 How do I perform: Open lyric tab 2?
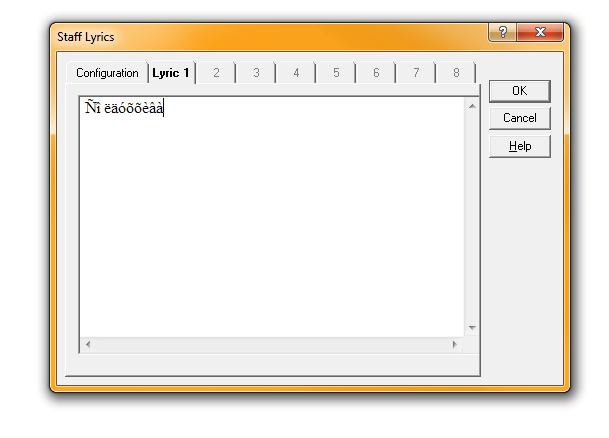tap(216, 73)
